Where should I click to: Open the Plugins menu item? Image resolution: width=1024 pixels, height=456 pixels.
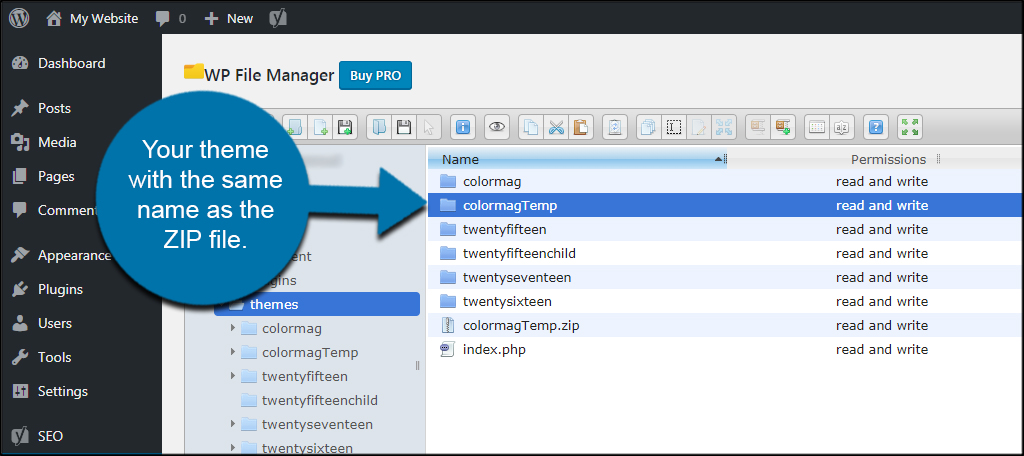coord(60,289)
